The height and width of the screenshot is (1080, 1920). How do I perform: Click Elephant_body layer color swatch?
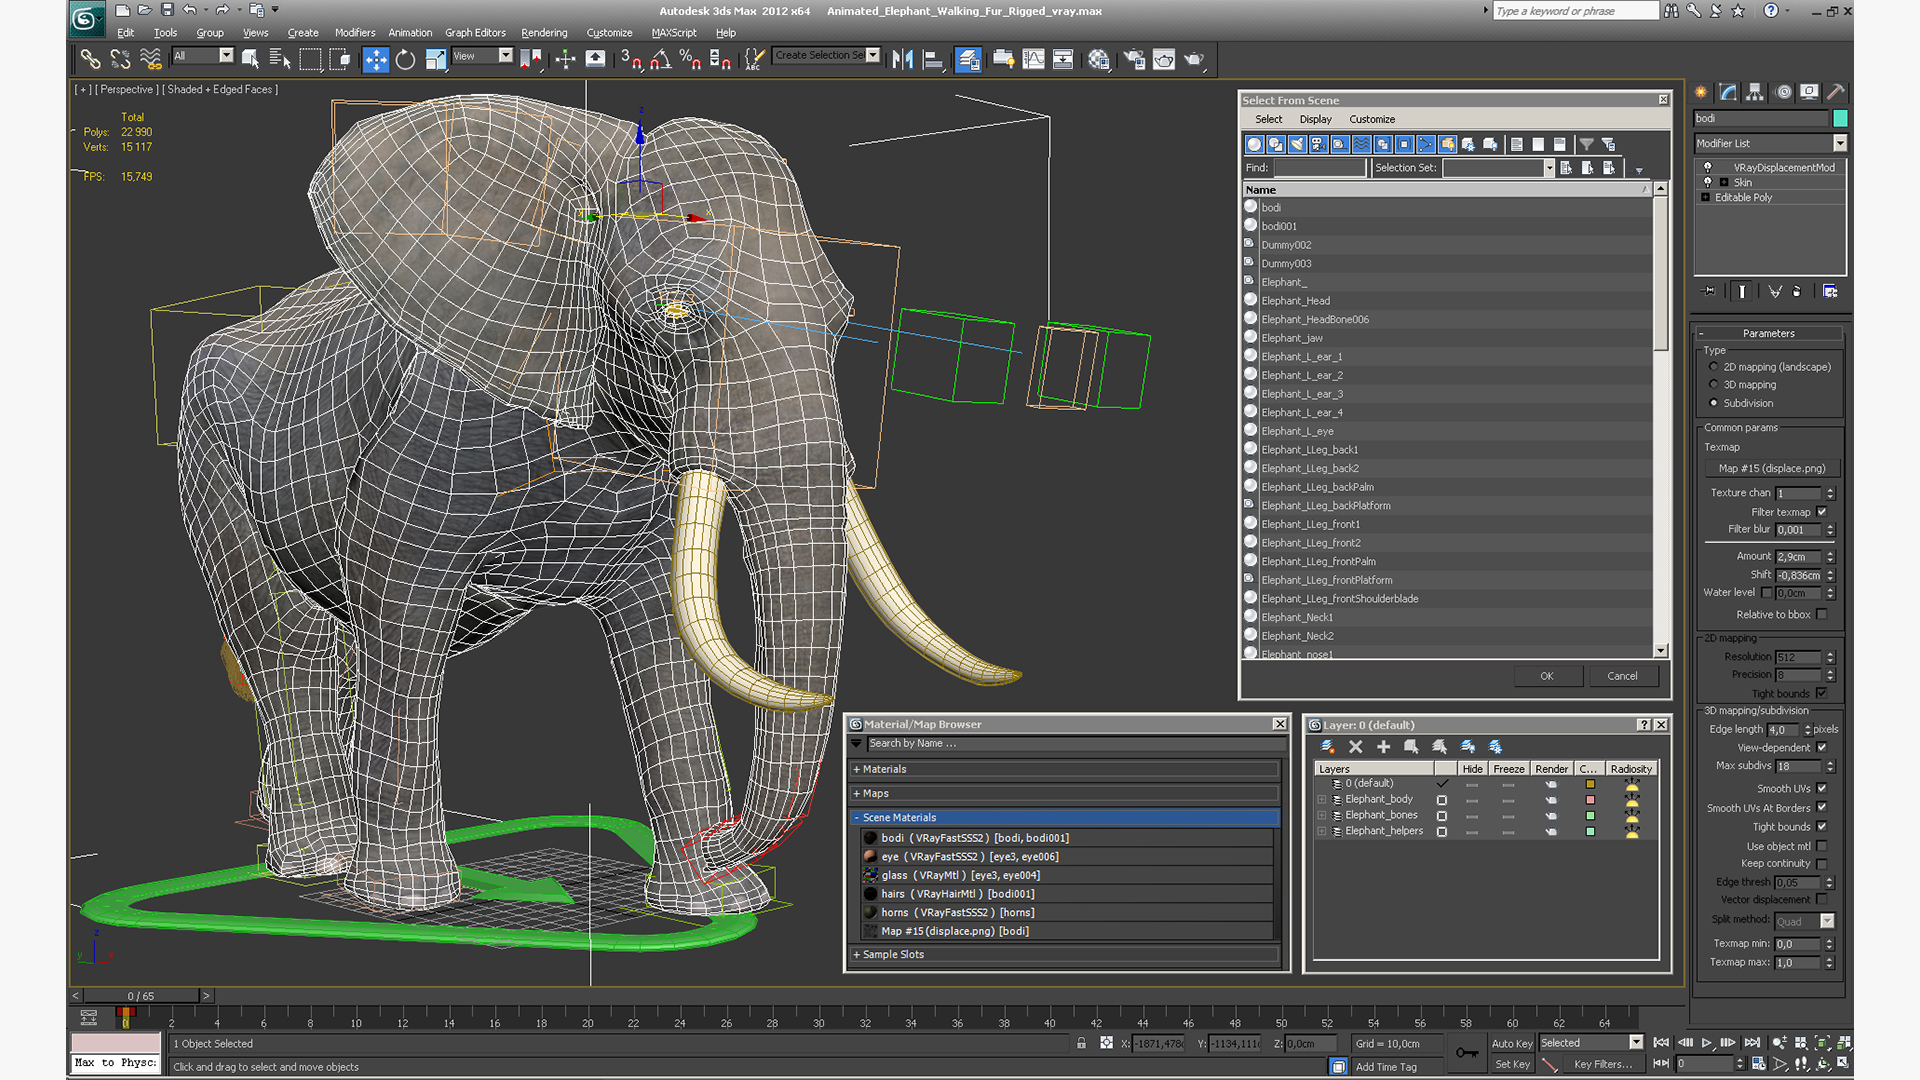pos(1590,800)
